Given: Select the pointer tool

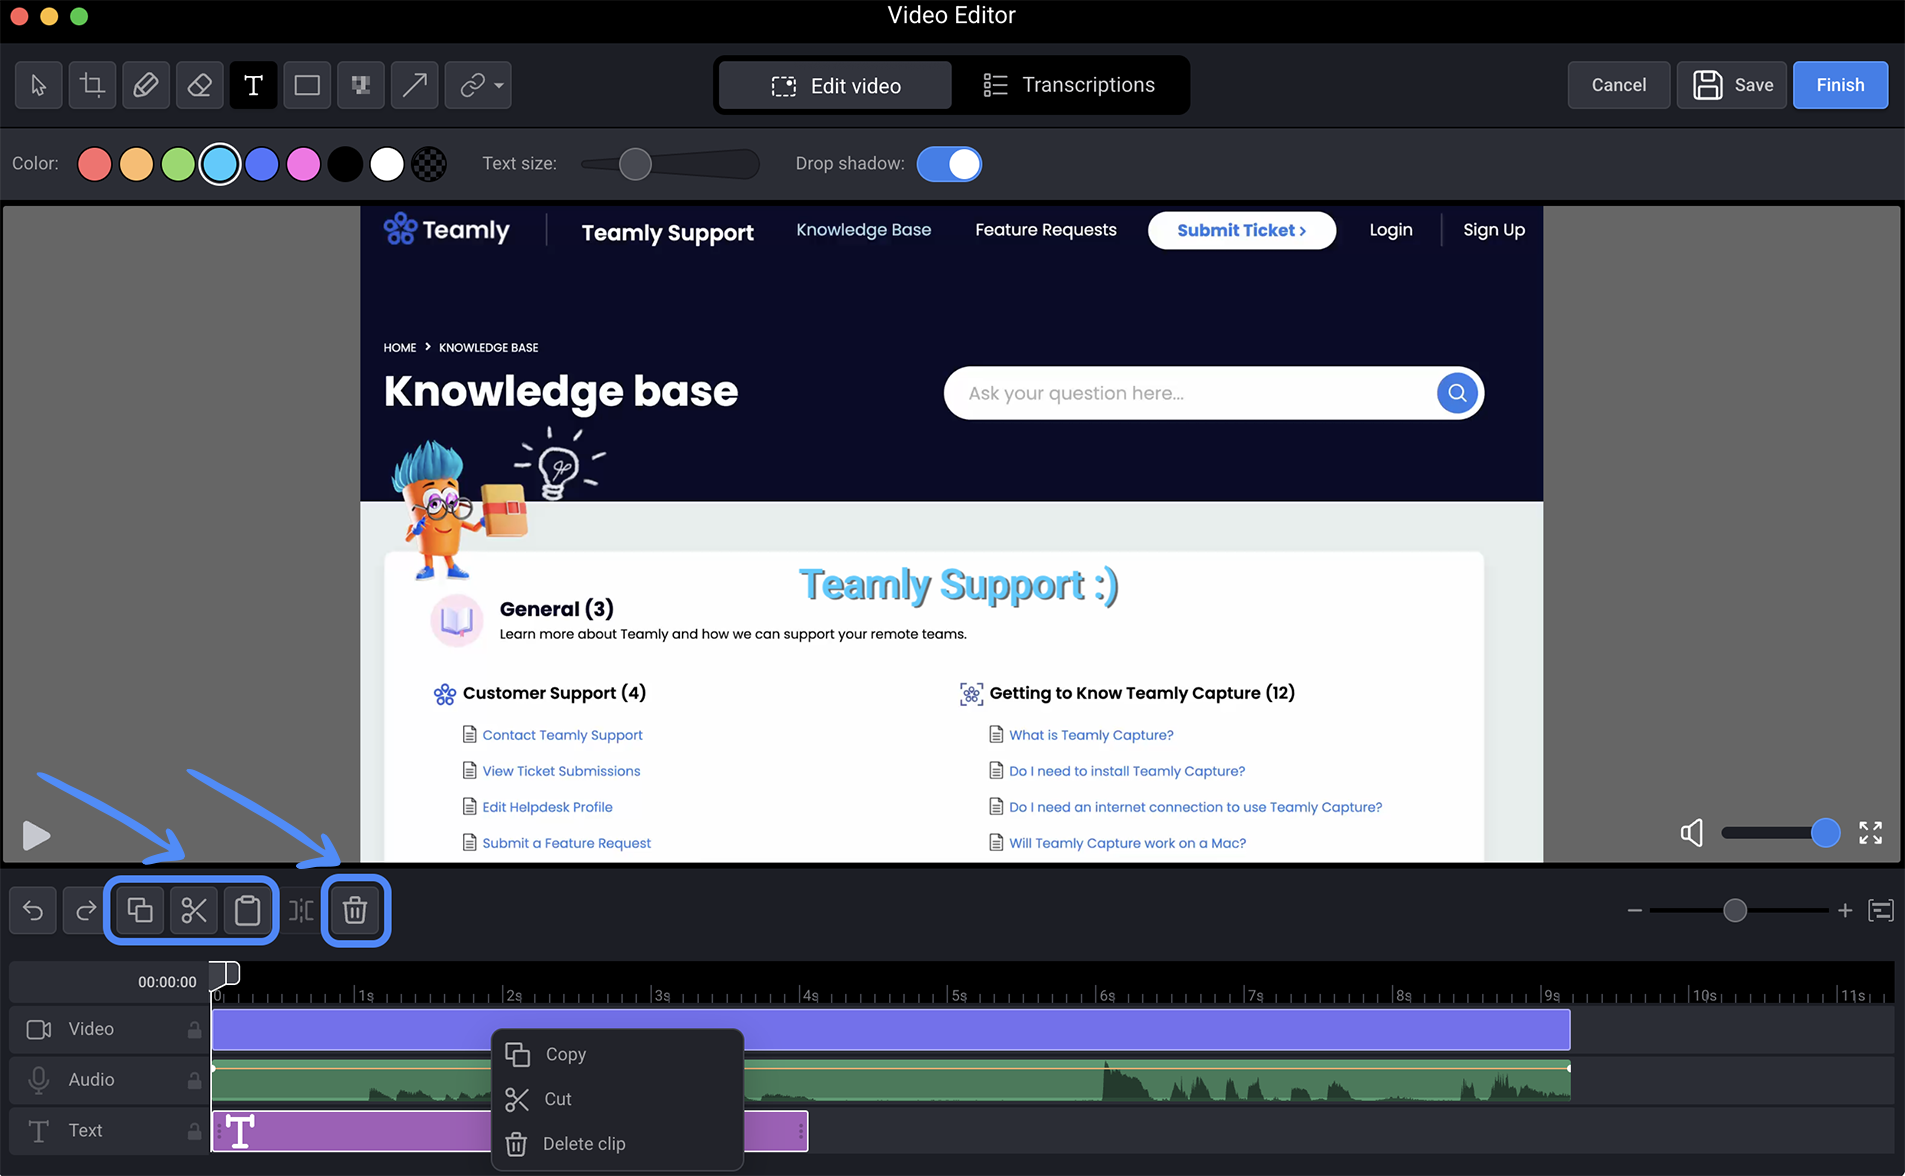Looking at the screenshot, I should tap(39, 85).
